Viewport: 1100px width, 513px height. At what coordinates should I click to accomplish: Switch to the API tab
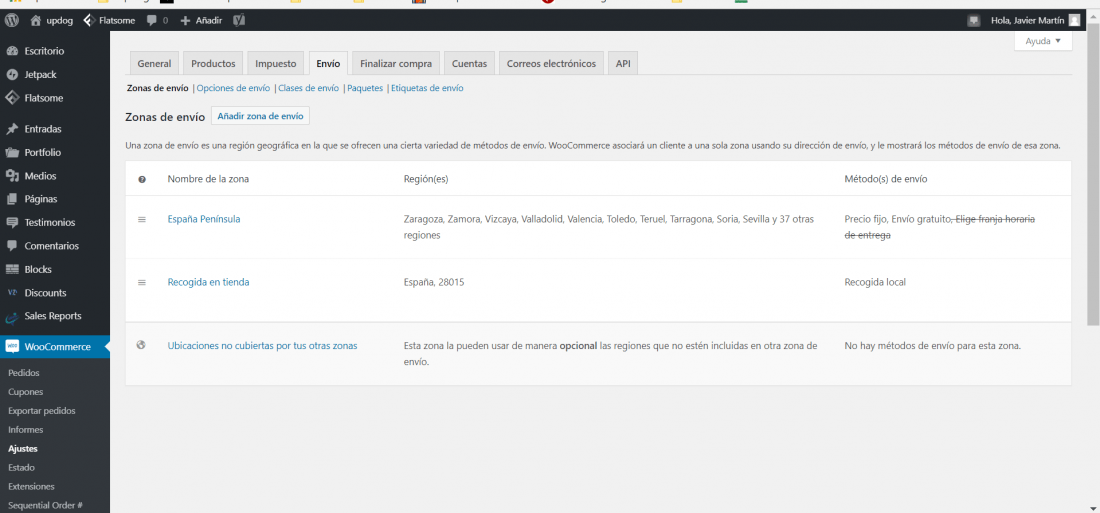623,63
